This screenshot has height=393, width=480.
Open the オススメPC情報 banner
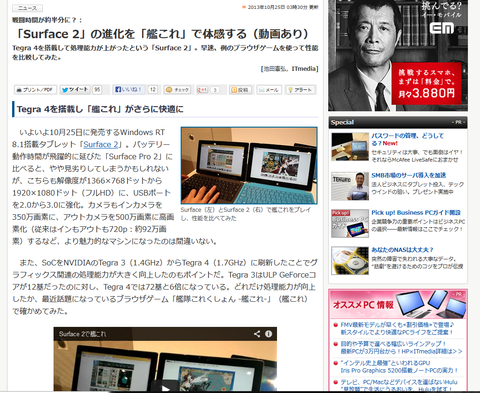tap(398, 304)
